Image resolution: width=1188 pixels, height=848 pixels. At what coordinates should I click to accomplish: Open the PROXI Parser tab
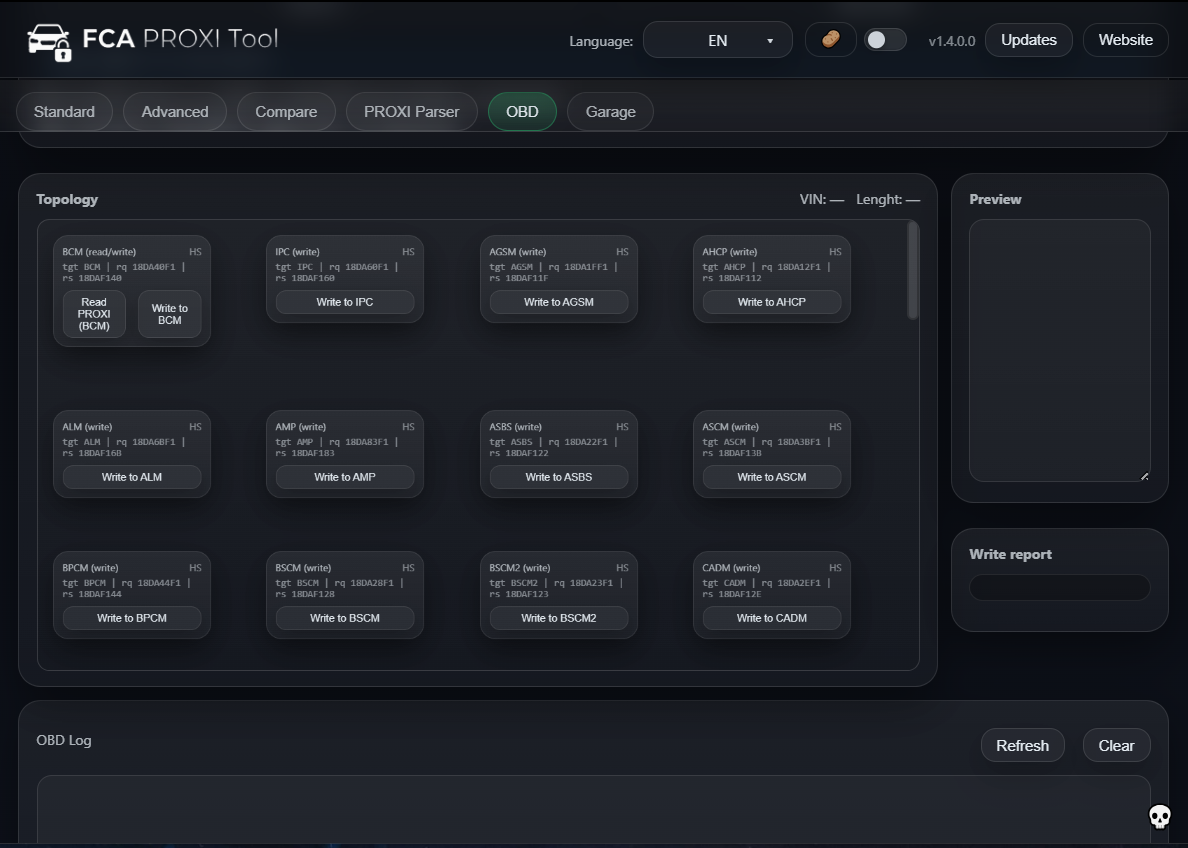411,111
